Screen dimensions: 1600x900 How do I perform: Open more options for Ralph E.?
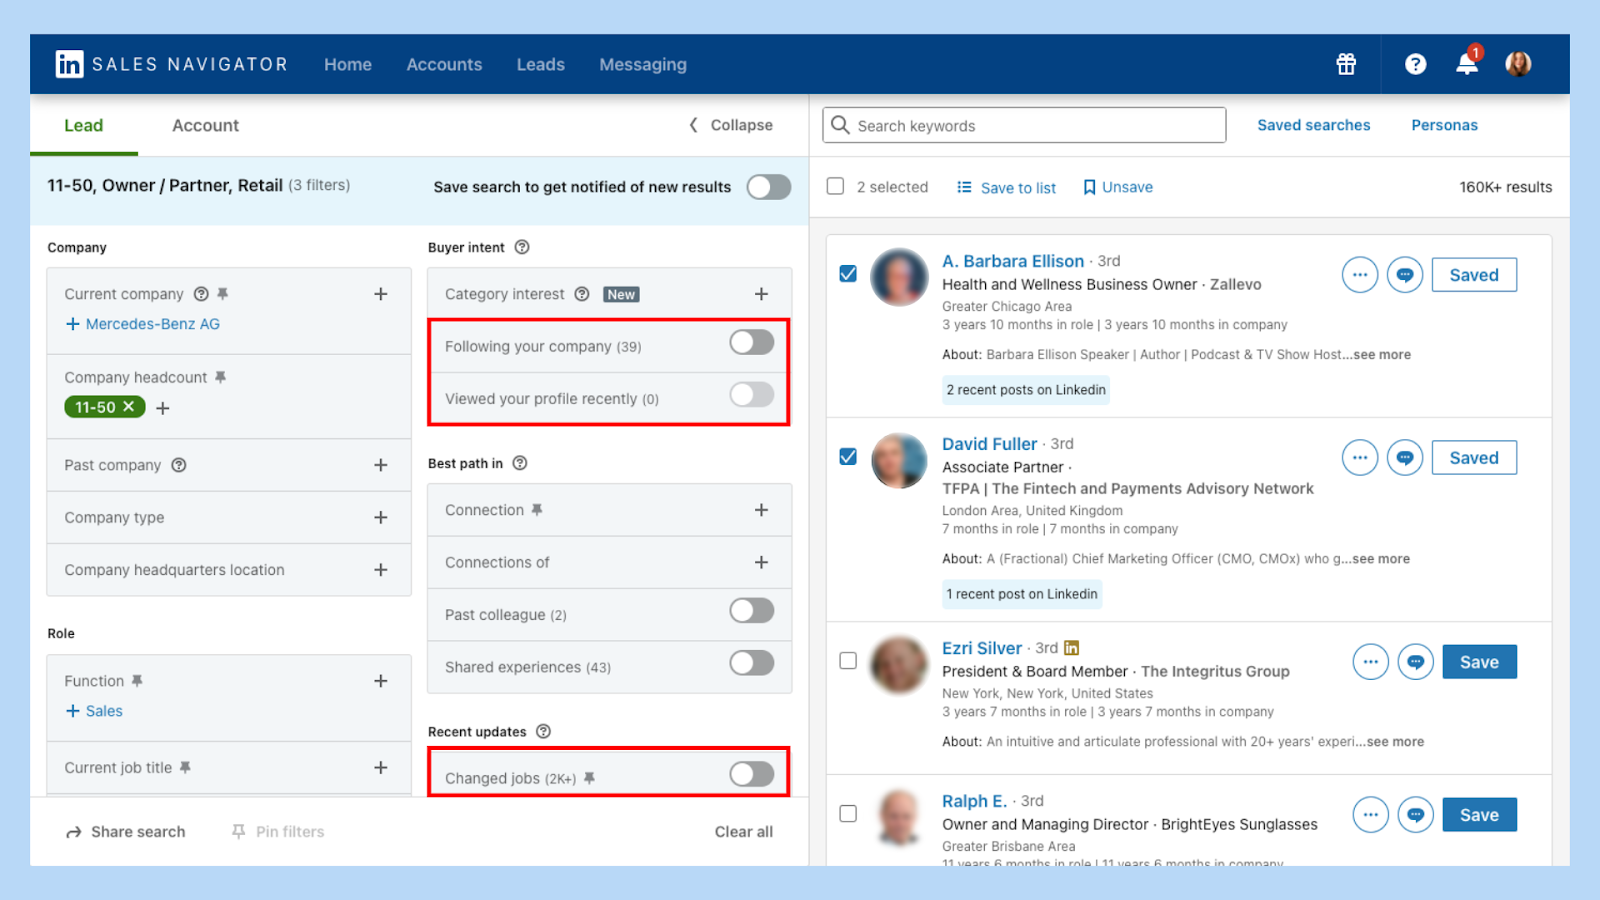[1371, 815]
